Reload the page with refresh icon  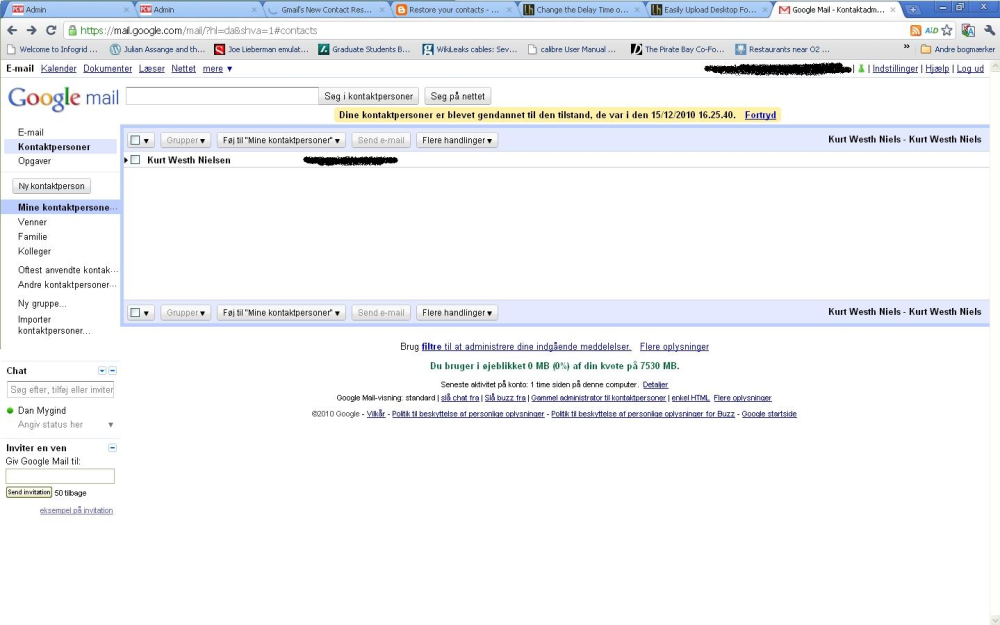click(x=51, y=30)
